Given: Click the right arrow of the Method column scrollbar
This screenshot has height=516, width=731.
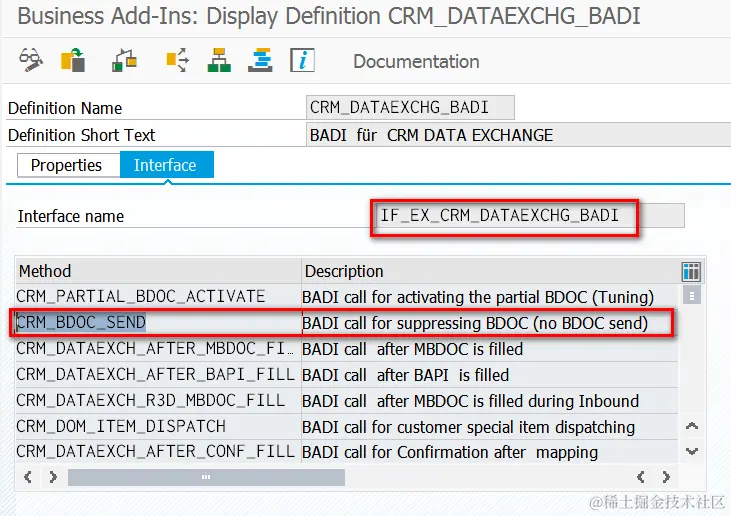Looking at the screenshot, I should (53, 477).
